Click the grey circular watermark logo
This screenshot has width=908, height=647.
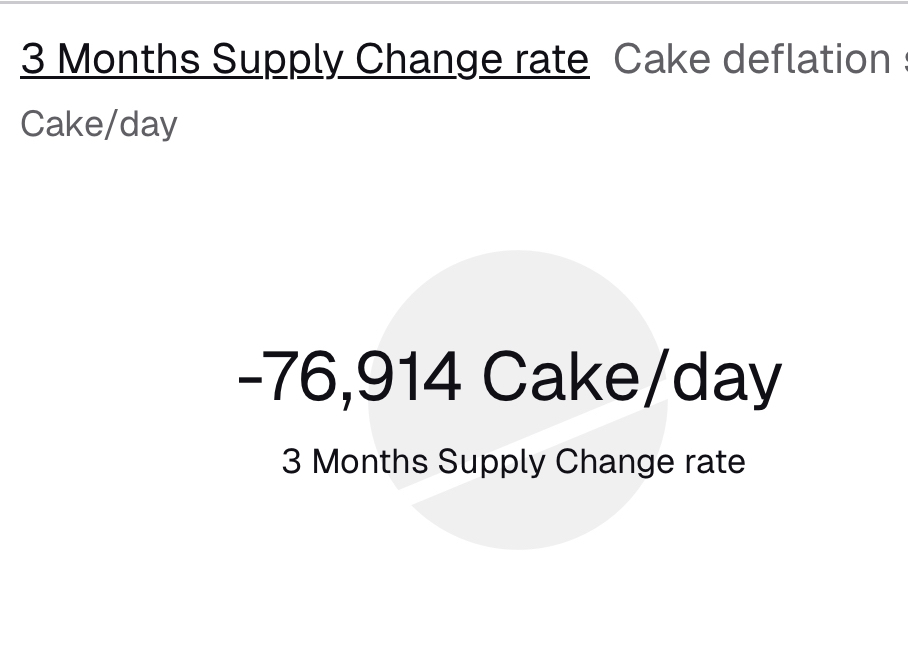(x=517, y=300)
